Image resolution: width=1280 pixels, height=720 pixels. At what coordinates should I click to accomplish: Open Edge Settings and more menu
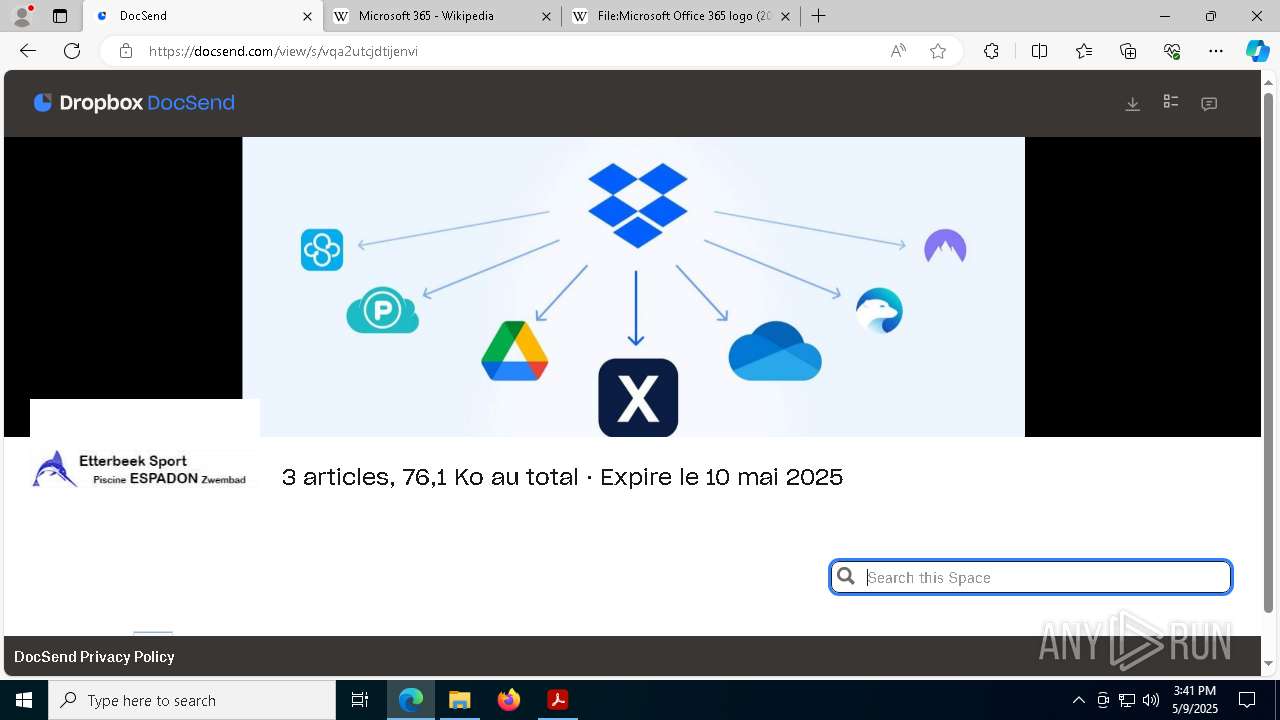point(1216,51)
